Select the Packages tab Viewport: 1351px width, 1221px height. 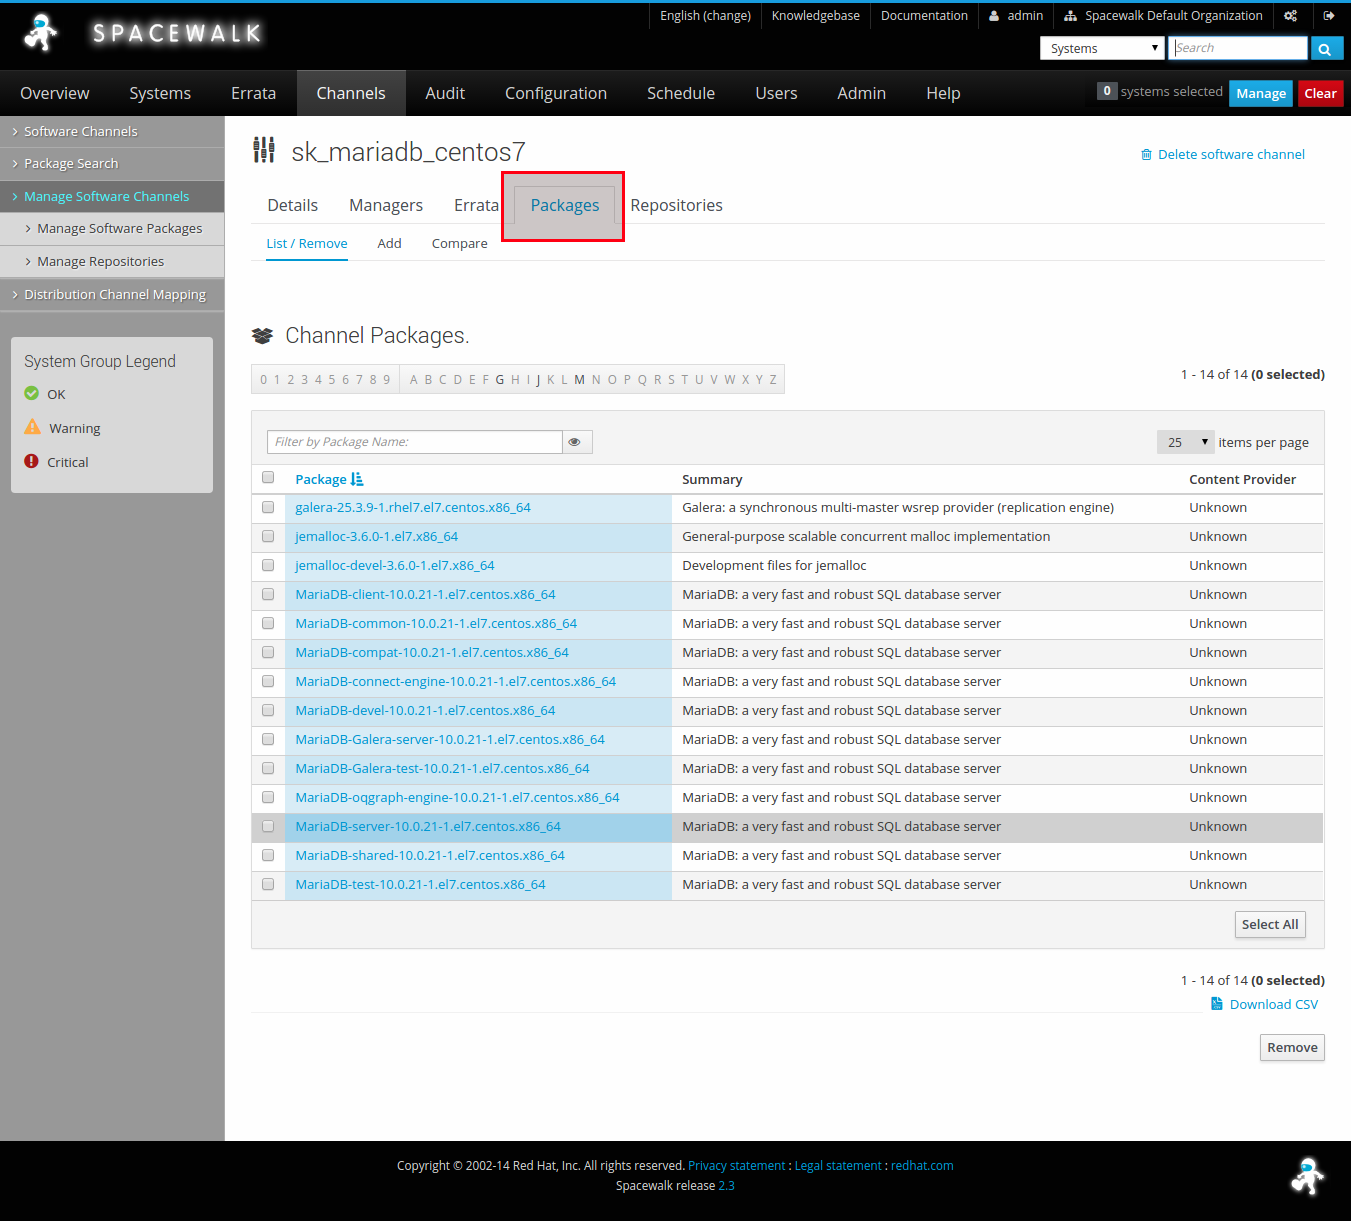click(565, 205)
